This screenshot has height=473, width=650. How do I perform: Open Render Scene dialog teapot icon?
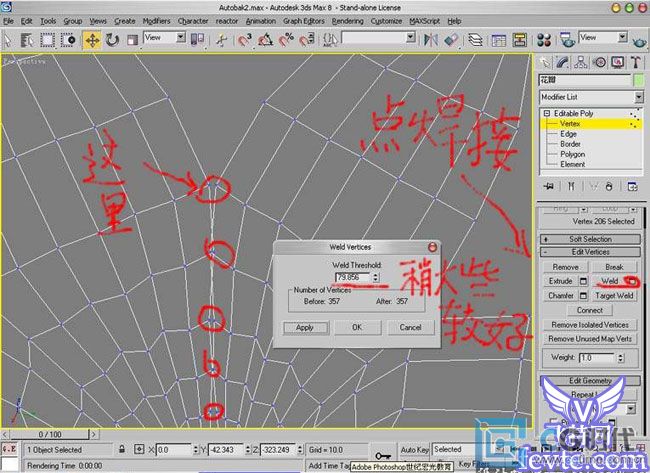[567, 40]
